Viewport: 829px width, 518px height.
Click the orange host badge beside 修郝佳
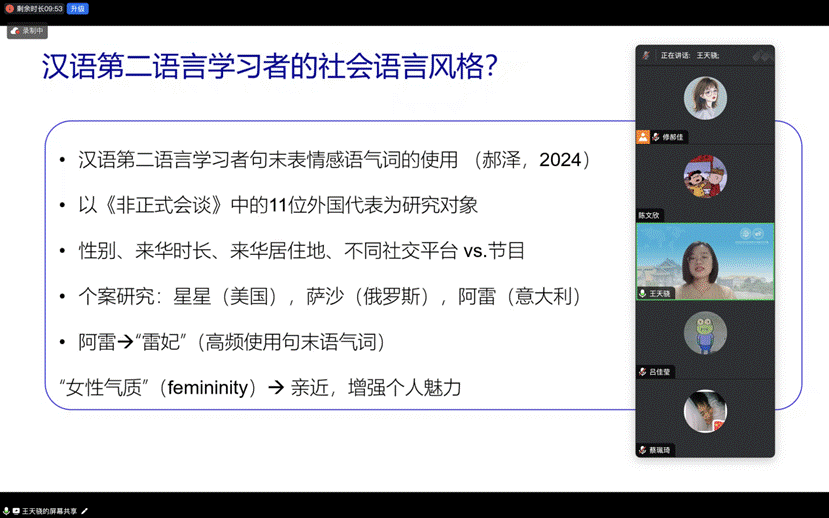tap(643, 137)
